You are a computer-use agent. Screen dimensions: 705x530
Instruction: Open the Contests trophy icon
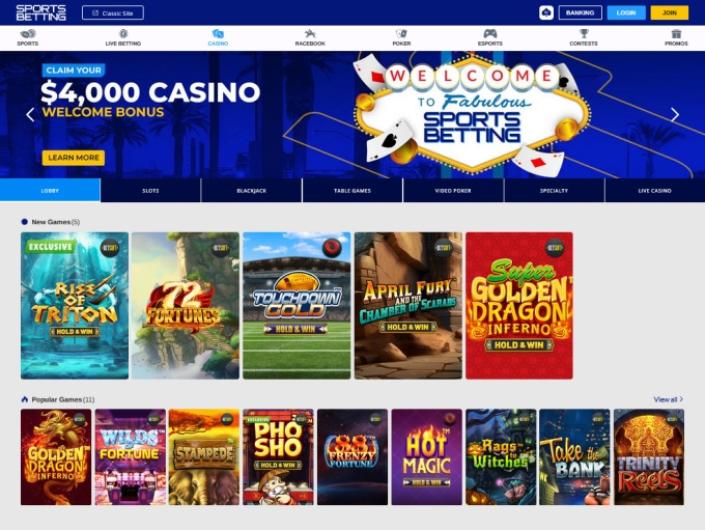[584, 33]
